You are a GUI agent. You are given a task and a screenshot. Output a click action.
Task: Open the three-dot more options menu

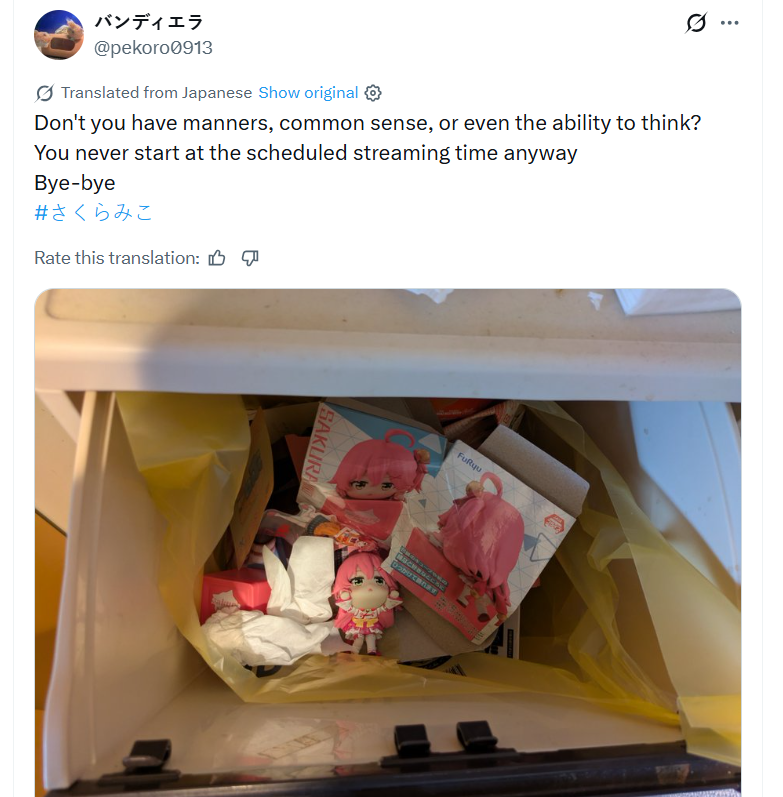pos(730,22)
